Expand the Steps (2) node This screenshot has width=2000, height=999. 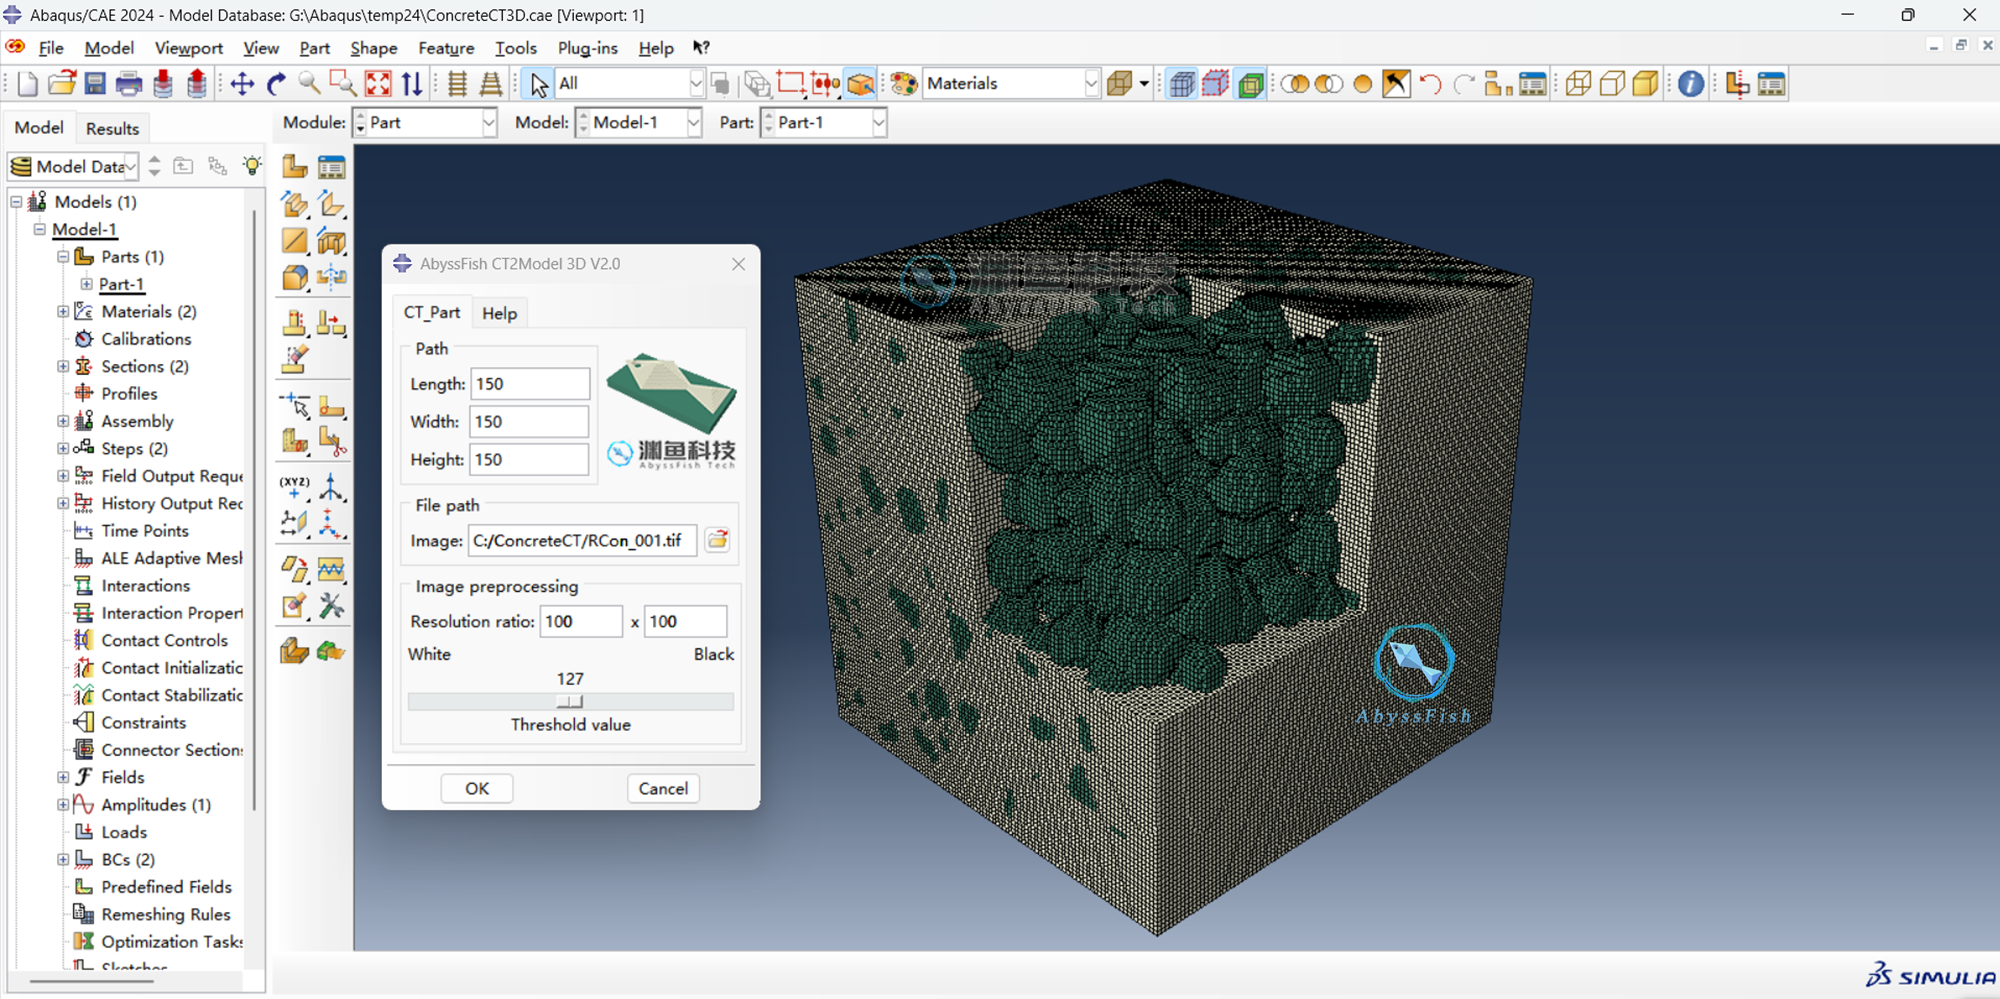coord(63,449)
